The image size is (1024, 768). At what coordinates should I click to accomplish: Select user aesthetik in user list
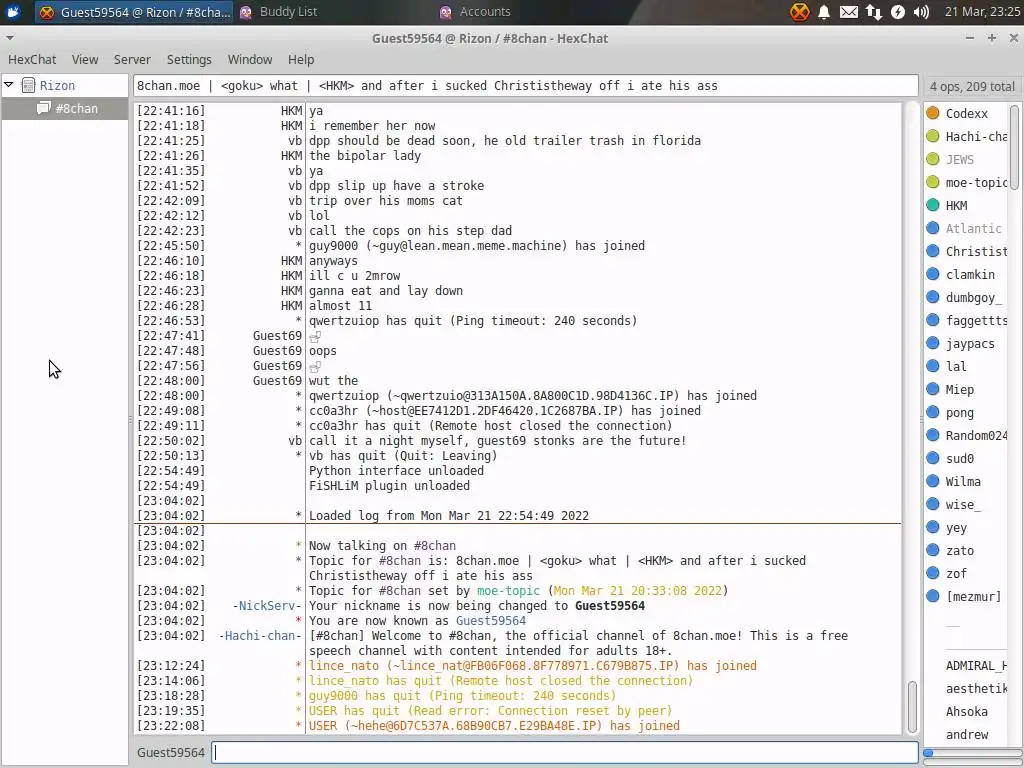[976, 688]
